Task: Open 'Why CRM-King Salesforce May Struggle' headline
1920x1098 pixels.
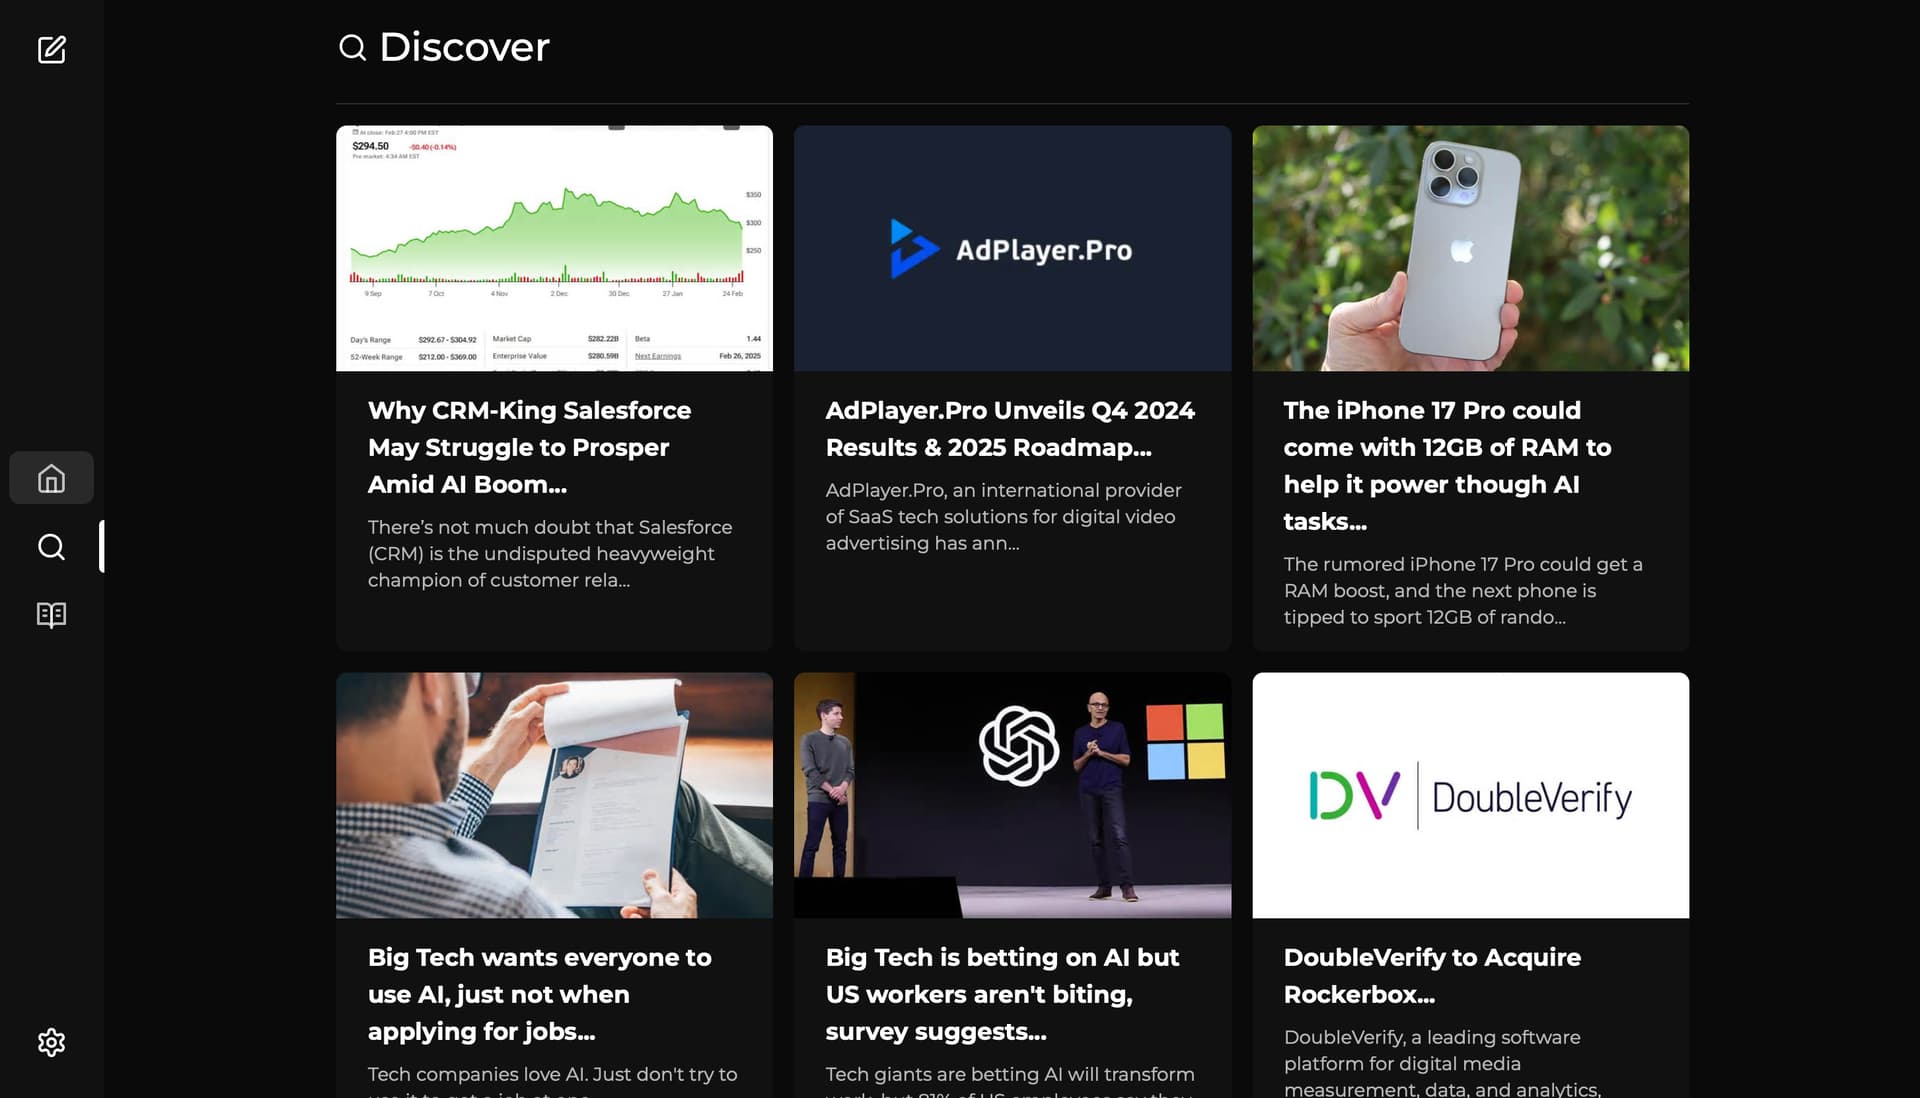Action: pos(529,447)
